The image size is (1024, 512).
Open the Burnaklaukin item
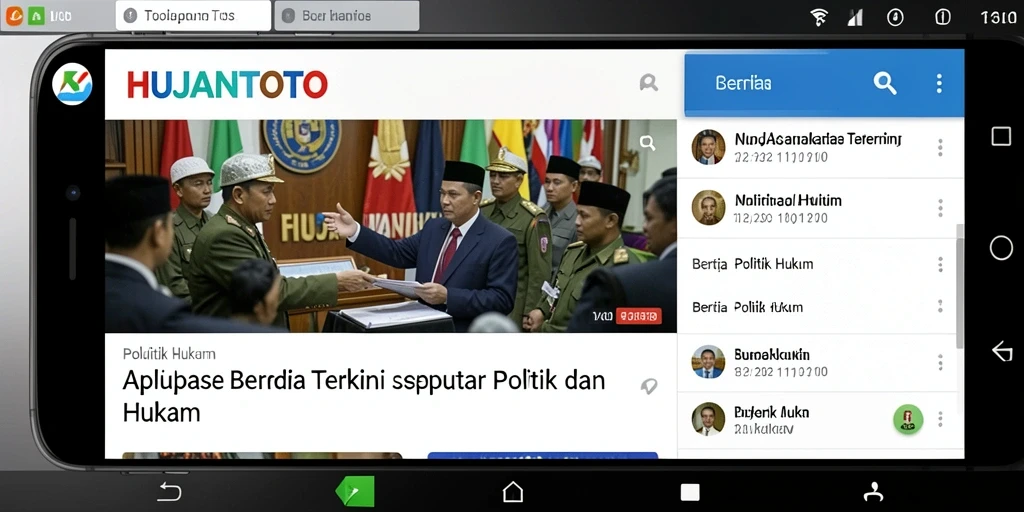tap(820, 362)
